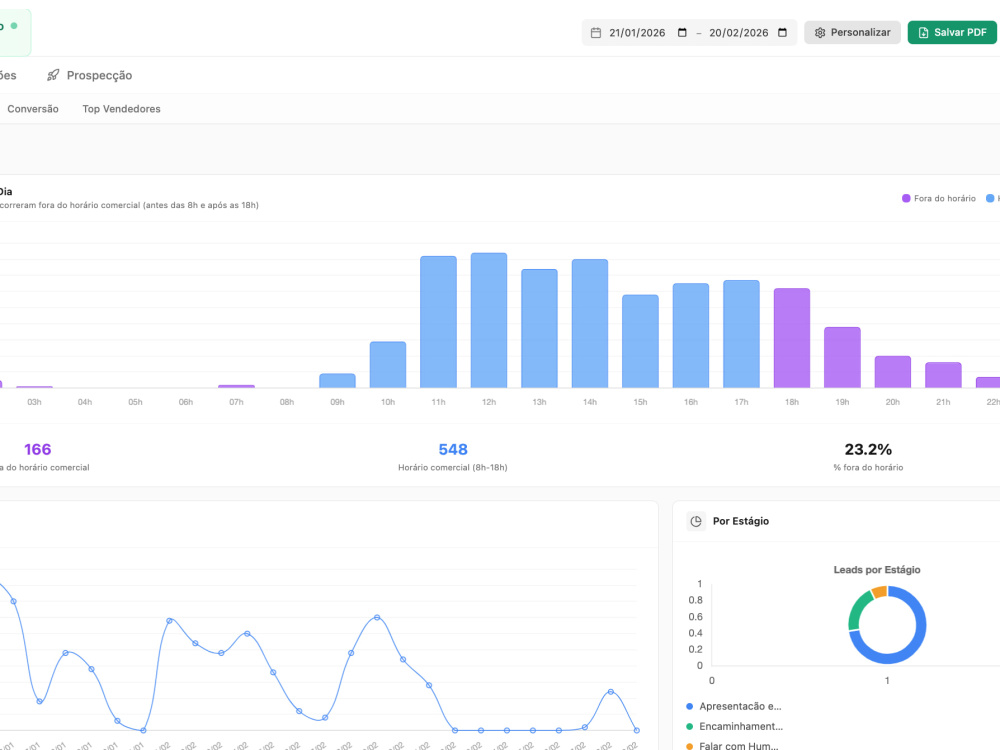Switch to the Prospecção tab
Viewport: 1000px width, 750px height.
click(89, 75)
